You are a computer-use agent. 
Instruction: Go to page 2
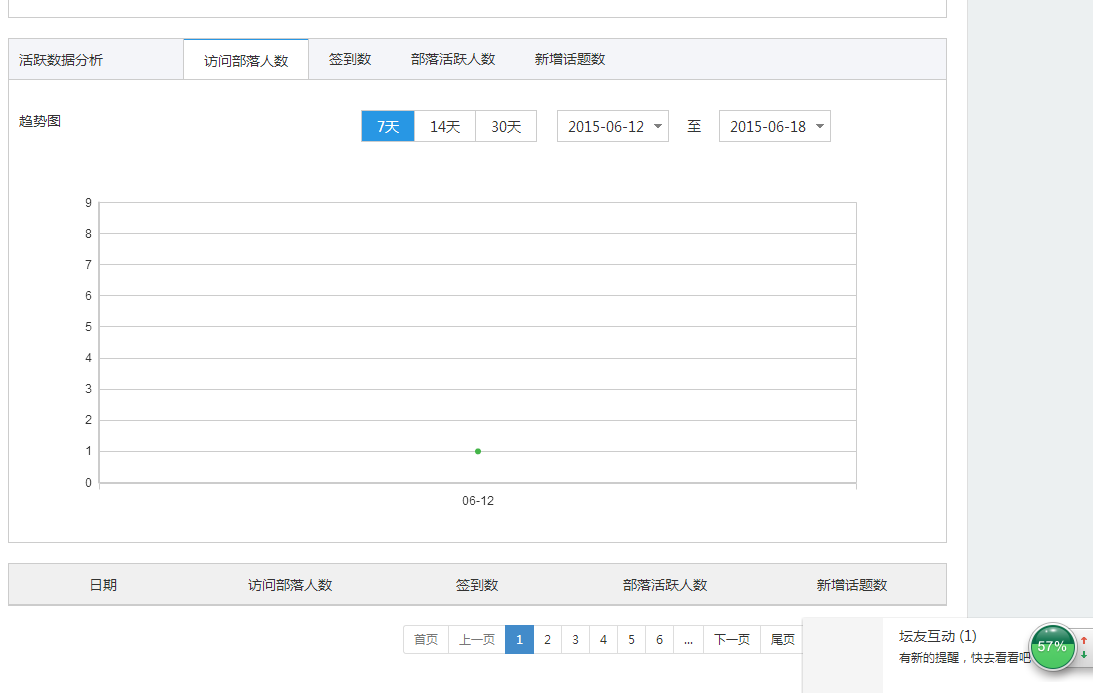coord(547,639)
